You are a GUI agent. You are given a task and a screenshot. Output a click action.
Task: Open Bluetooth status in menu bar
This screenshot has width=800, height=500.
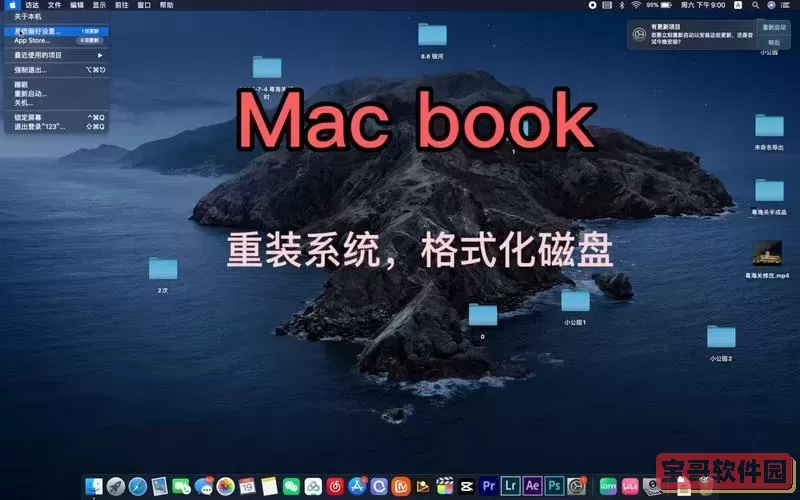tap(621, 5)
